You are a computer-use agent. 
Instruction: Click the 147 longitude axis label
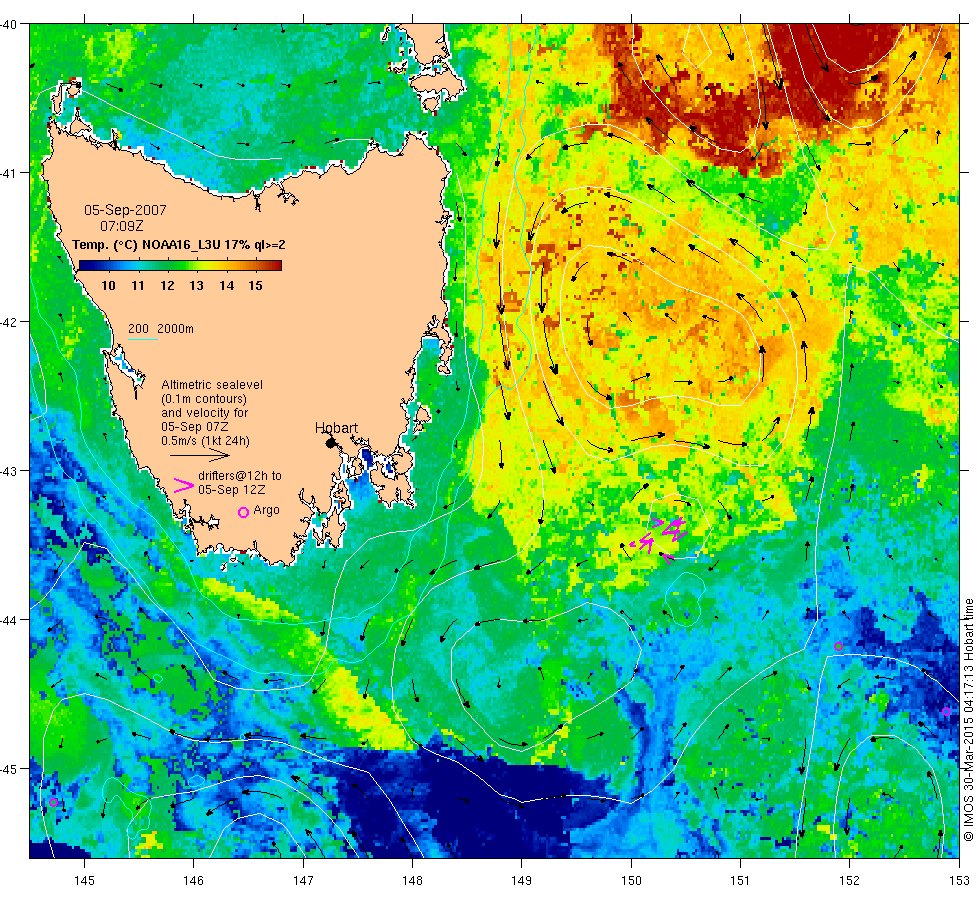(x=303, y=881)
